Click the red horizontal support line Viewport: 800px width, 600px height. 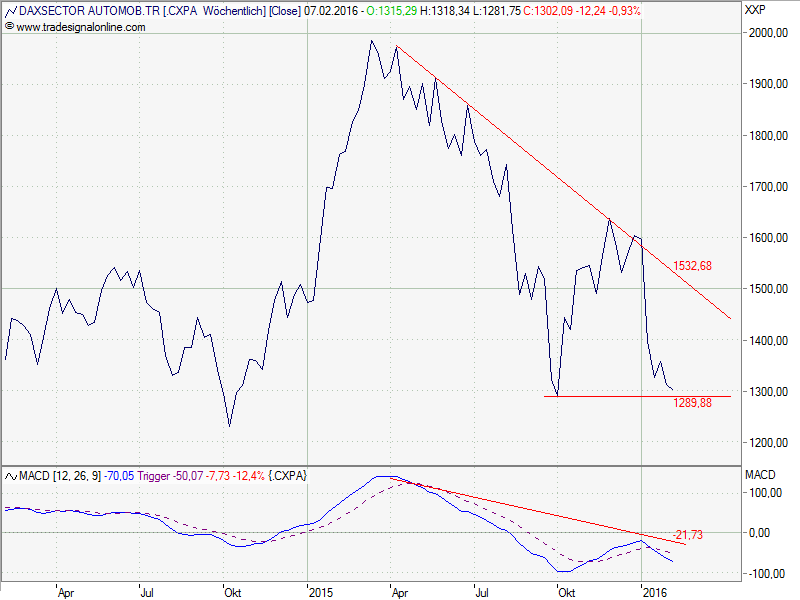pos(620,396)
